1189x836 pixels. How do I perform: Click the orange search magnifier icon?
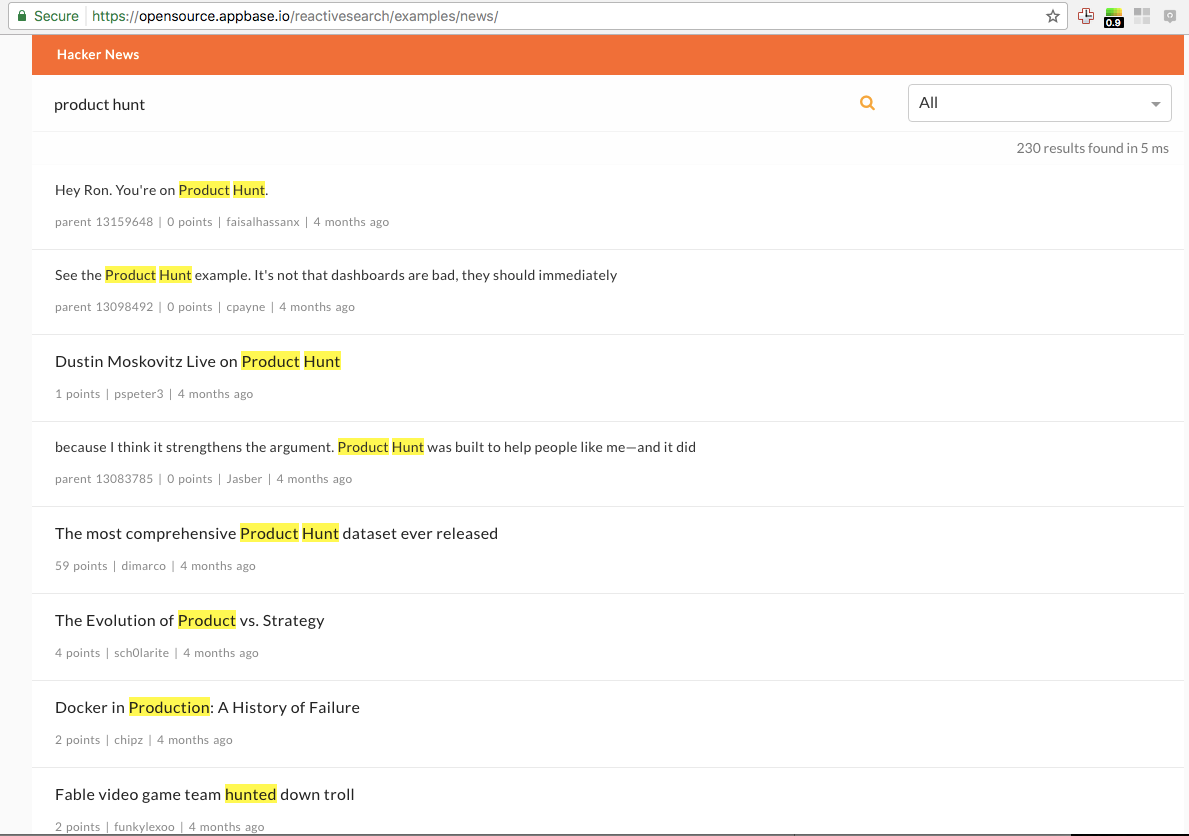[x=867, y=103]
